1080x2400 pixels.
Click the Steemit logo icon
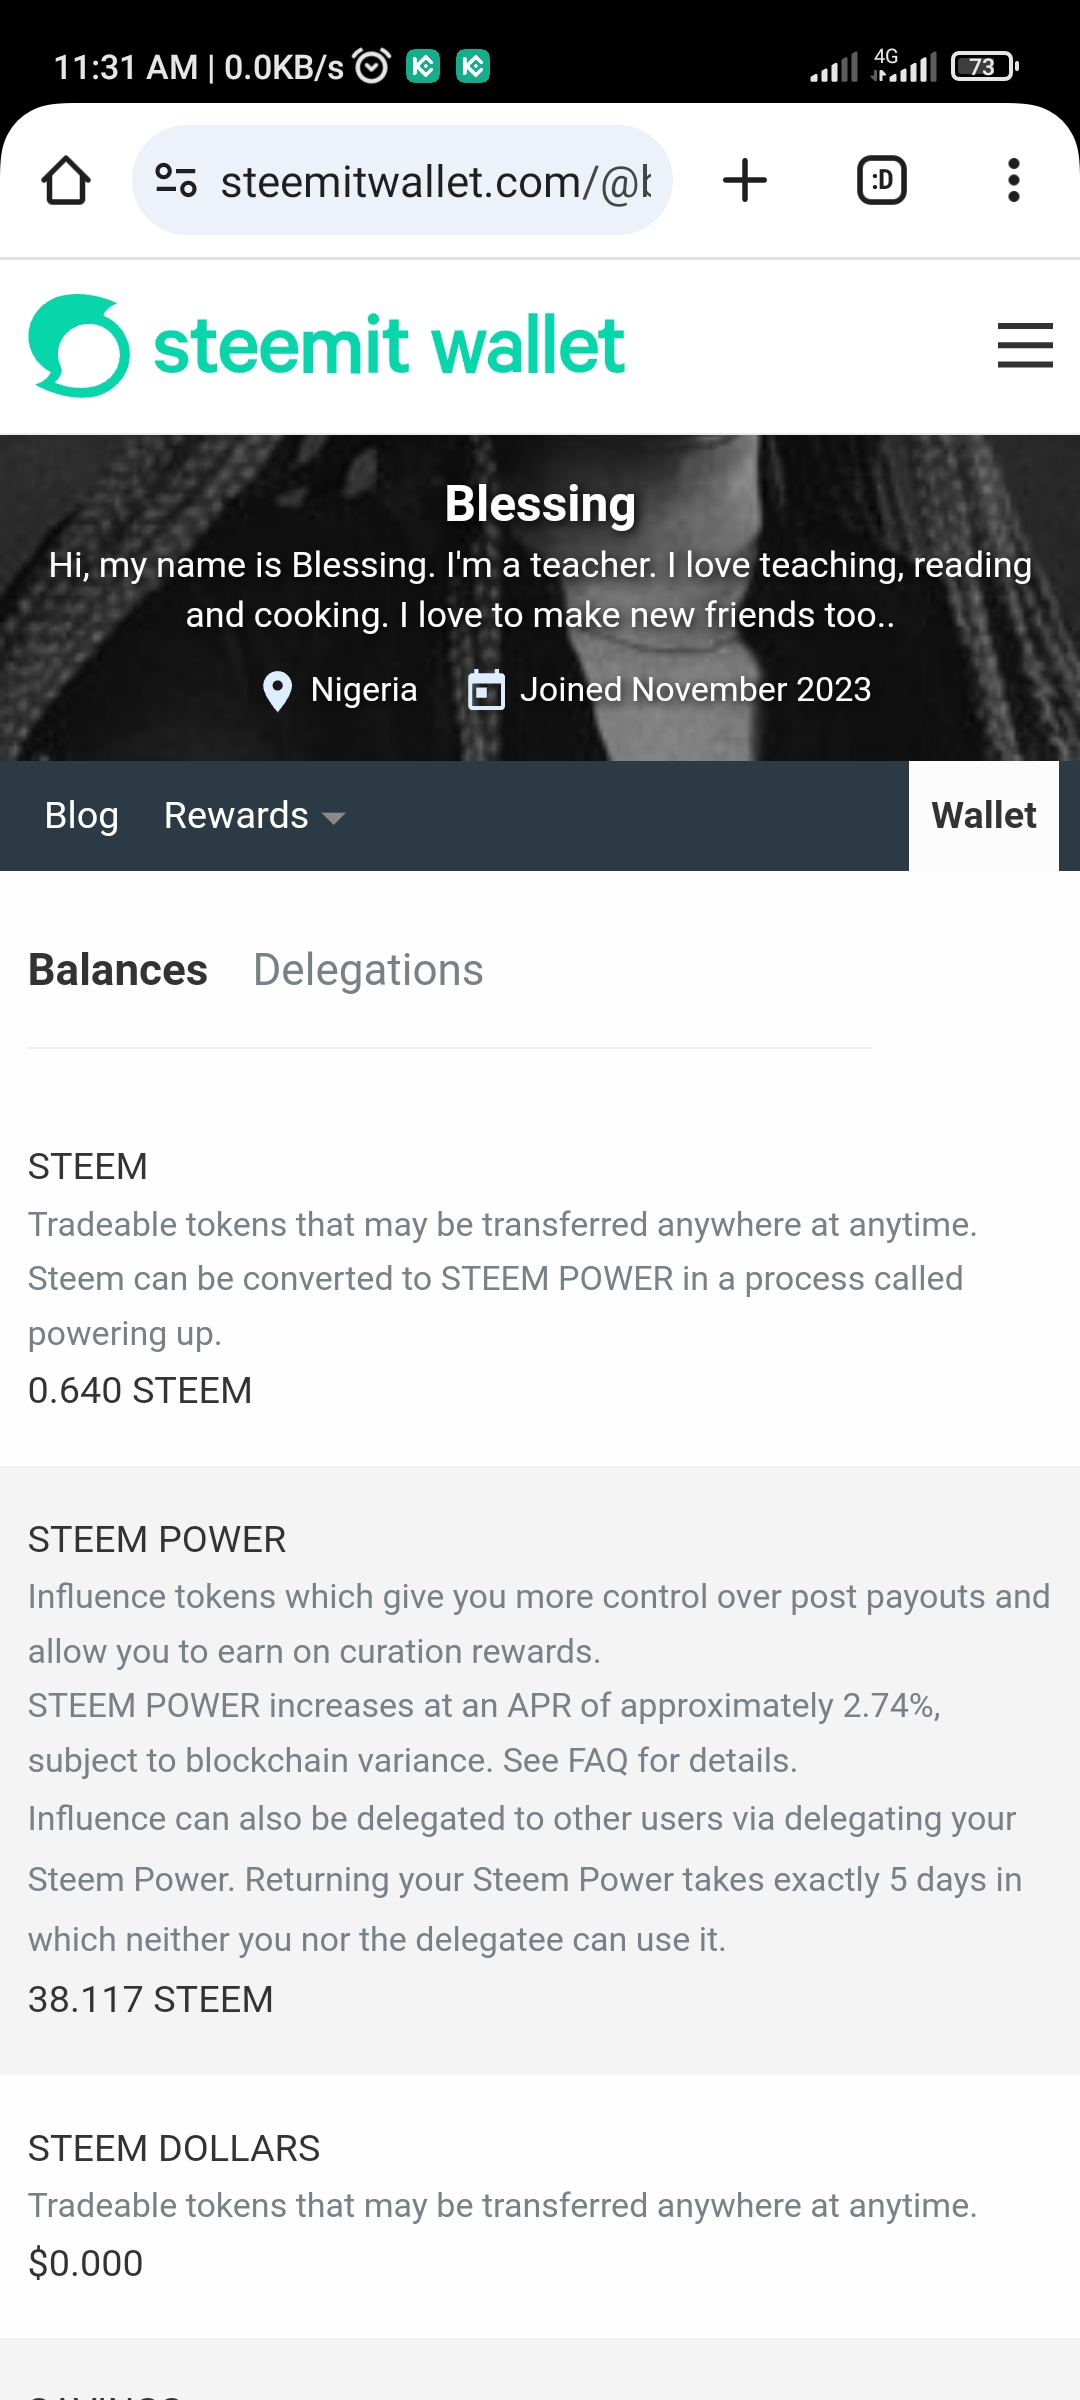point(79,346)
